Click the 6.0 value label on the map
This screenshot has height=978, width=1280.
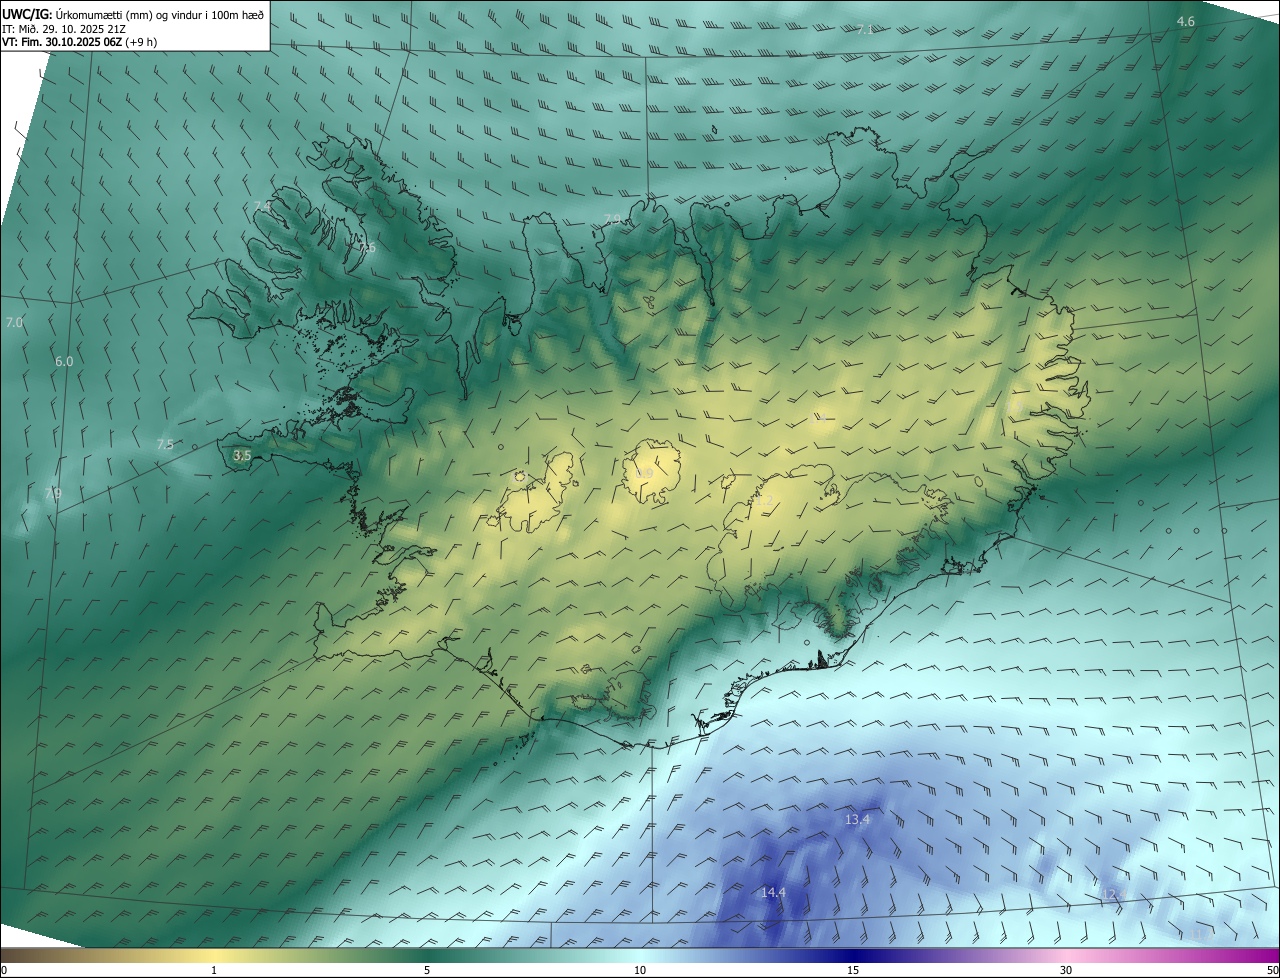pos(64,361)
